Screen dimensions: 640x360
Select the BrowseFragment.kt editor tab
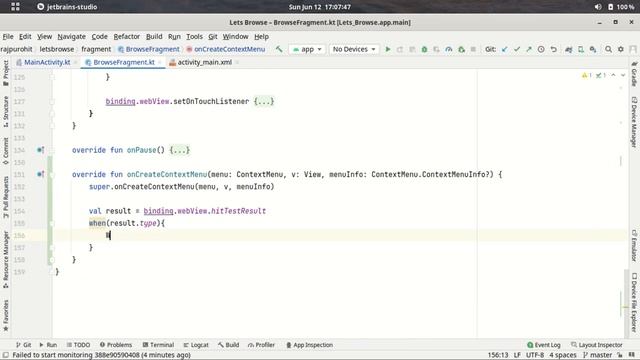click(x=123, y=62)
